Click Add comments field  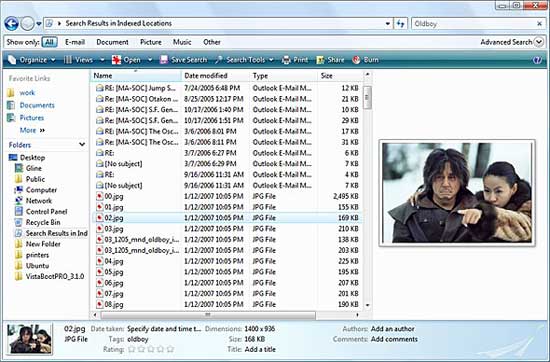(x=394, y=339)
